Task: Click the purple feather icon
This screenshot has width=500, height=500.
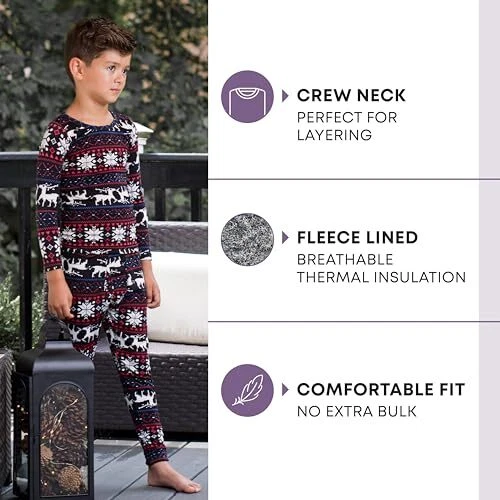Action: click(x=247, y=390)
